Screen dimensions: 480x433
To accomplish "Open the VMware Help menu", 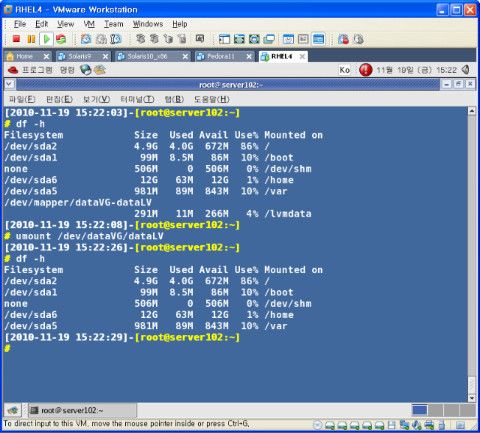I will [x=180, y=24].
